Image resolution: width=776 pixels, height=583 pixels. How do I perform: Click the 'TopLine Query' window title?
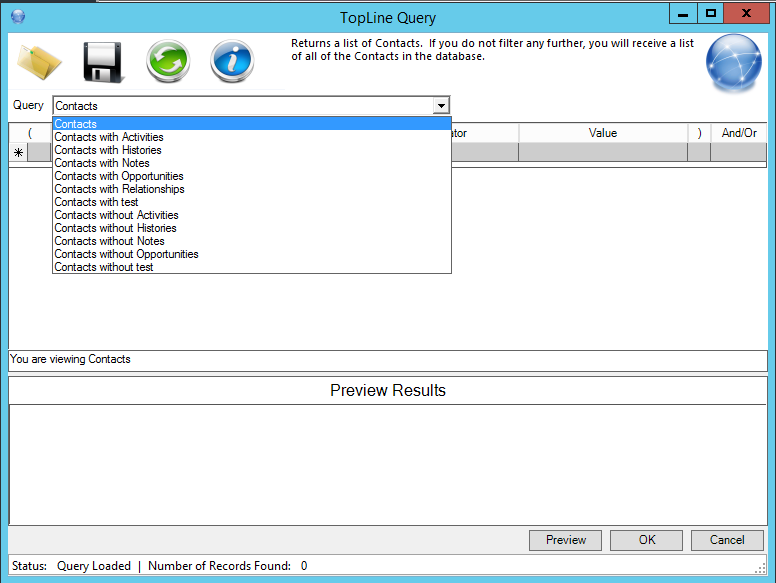pos(388,18)
